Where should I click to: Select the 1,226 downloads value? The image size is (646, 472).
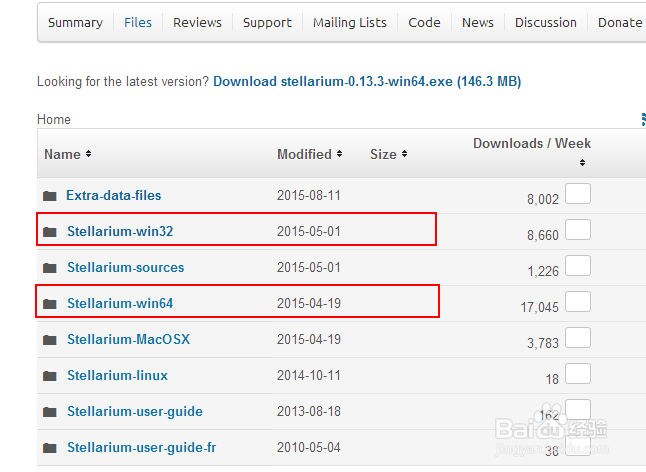543,271
